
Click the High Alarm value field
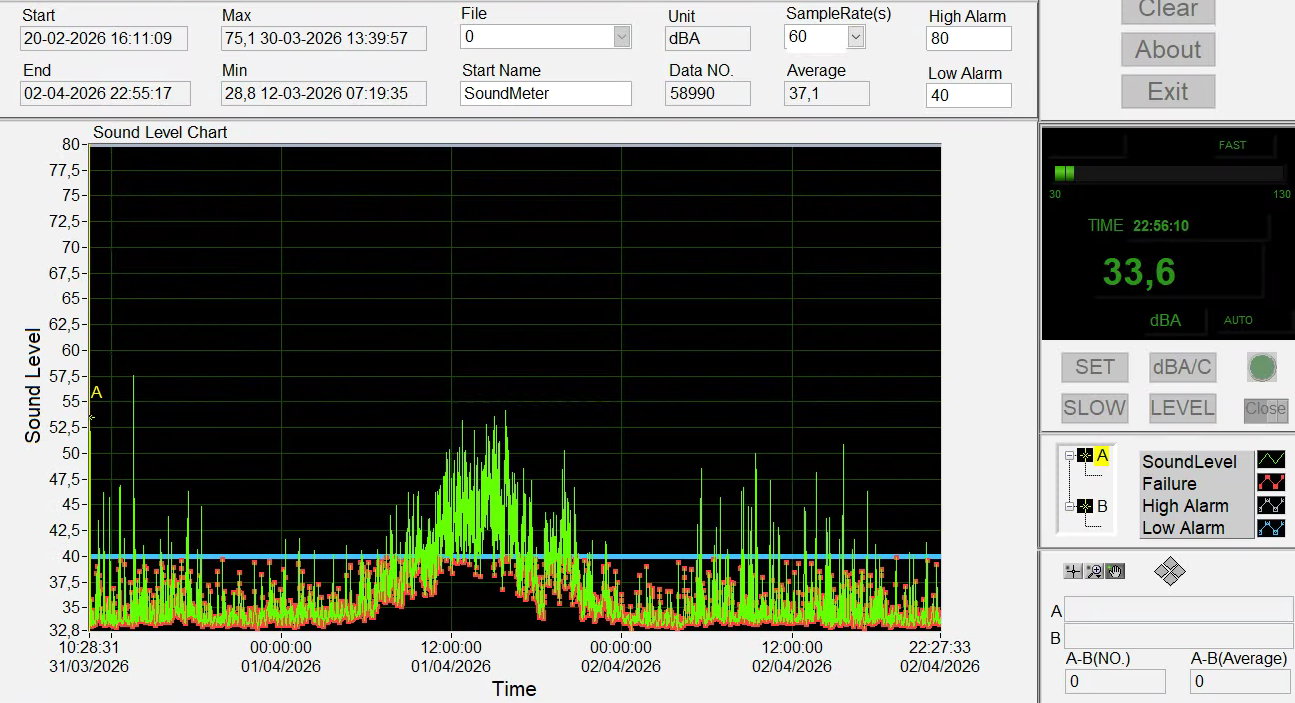click(x=968, y=39)
